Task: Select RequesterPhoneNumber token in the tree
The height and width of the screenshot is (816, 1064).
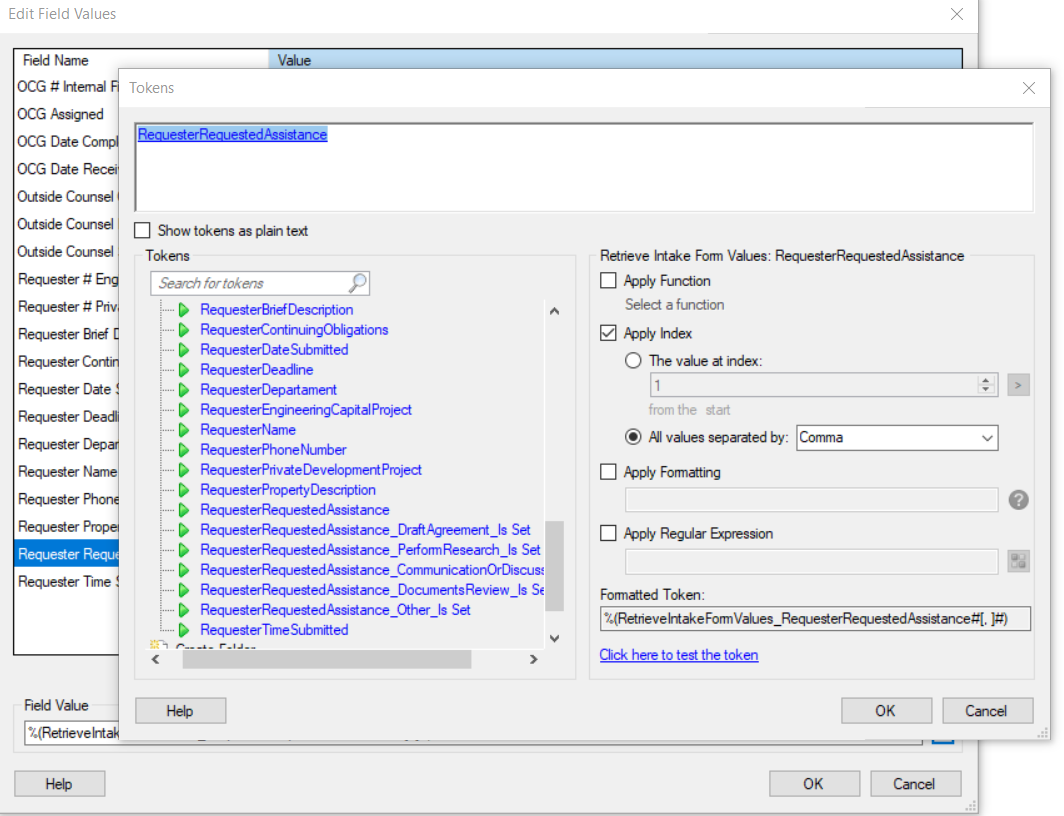Action: [x=273, y=450]
